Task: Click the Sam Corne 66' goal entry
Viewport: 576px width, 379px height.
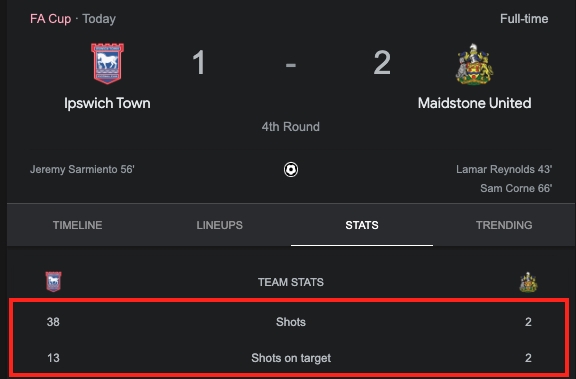Action: coord(516,188)
